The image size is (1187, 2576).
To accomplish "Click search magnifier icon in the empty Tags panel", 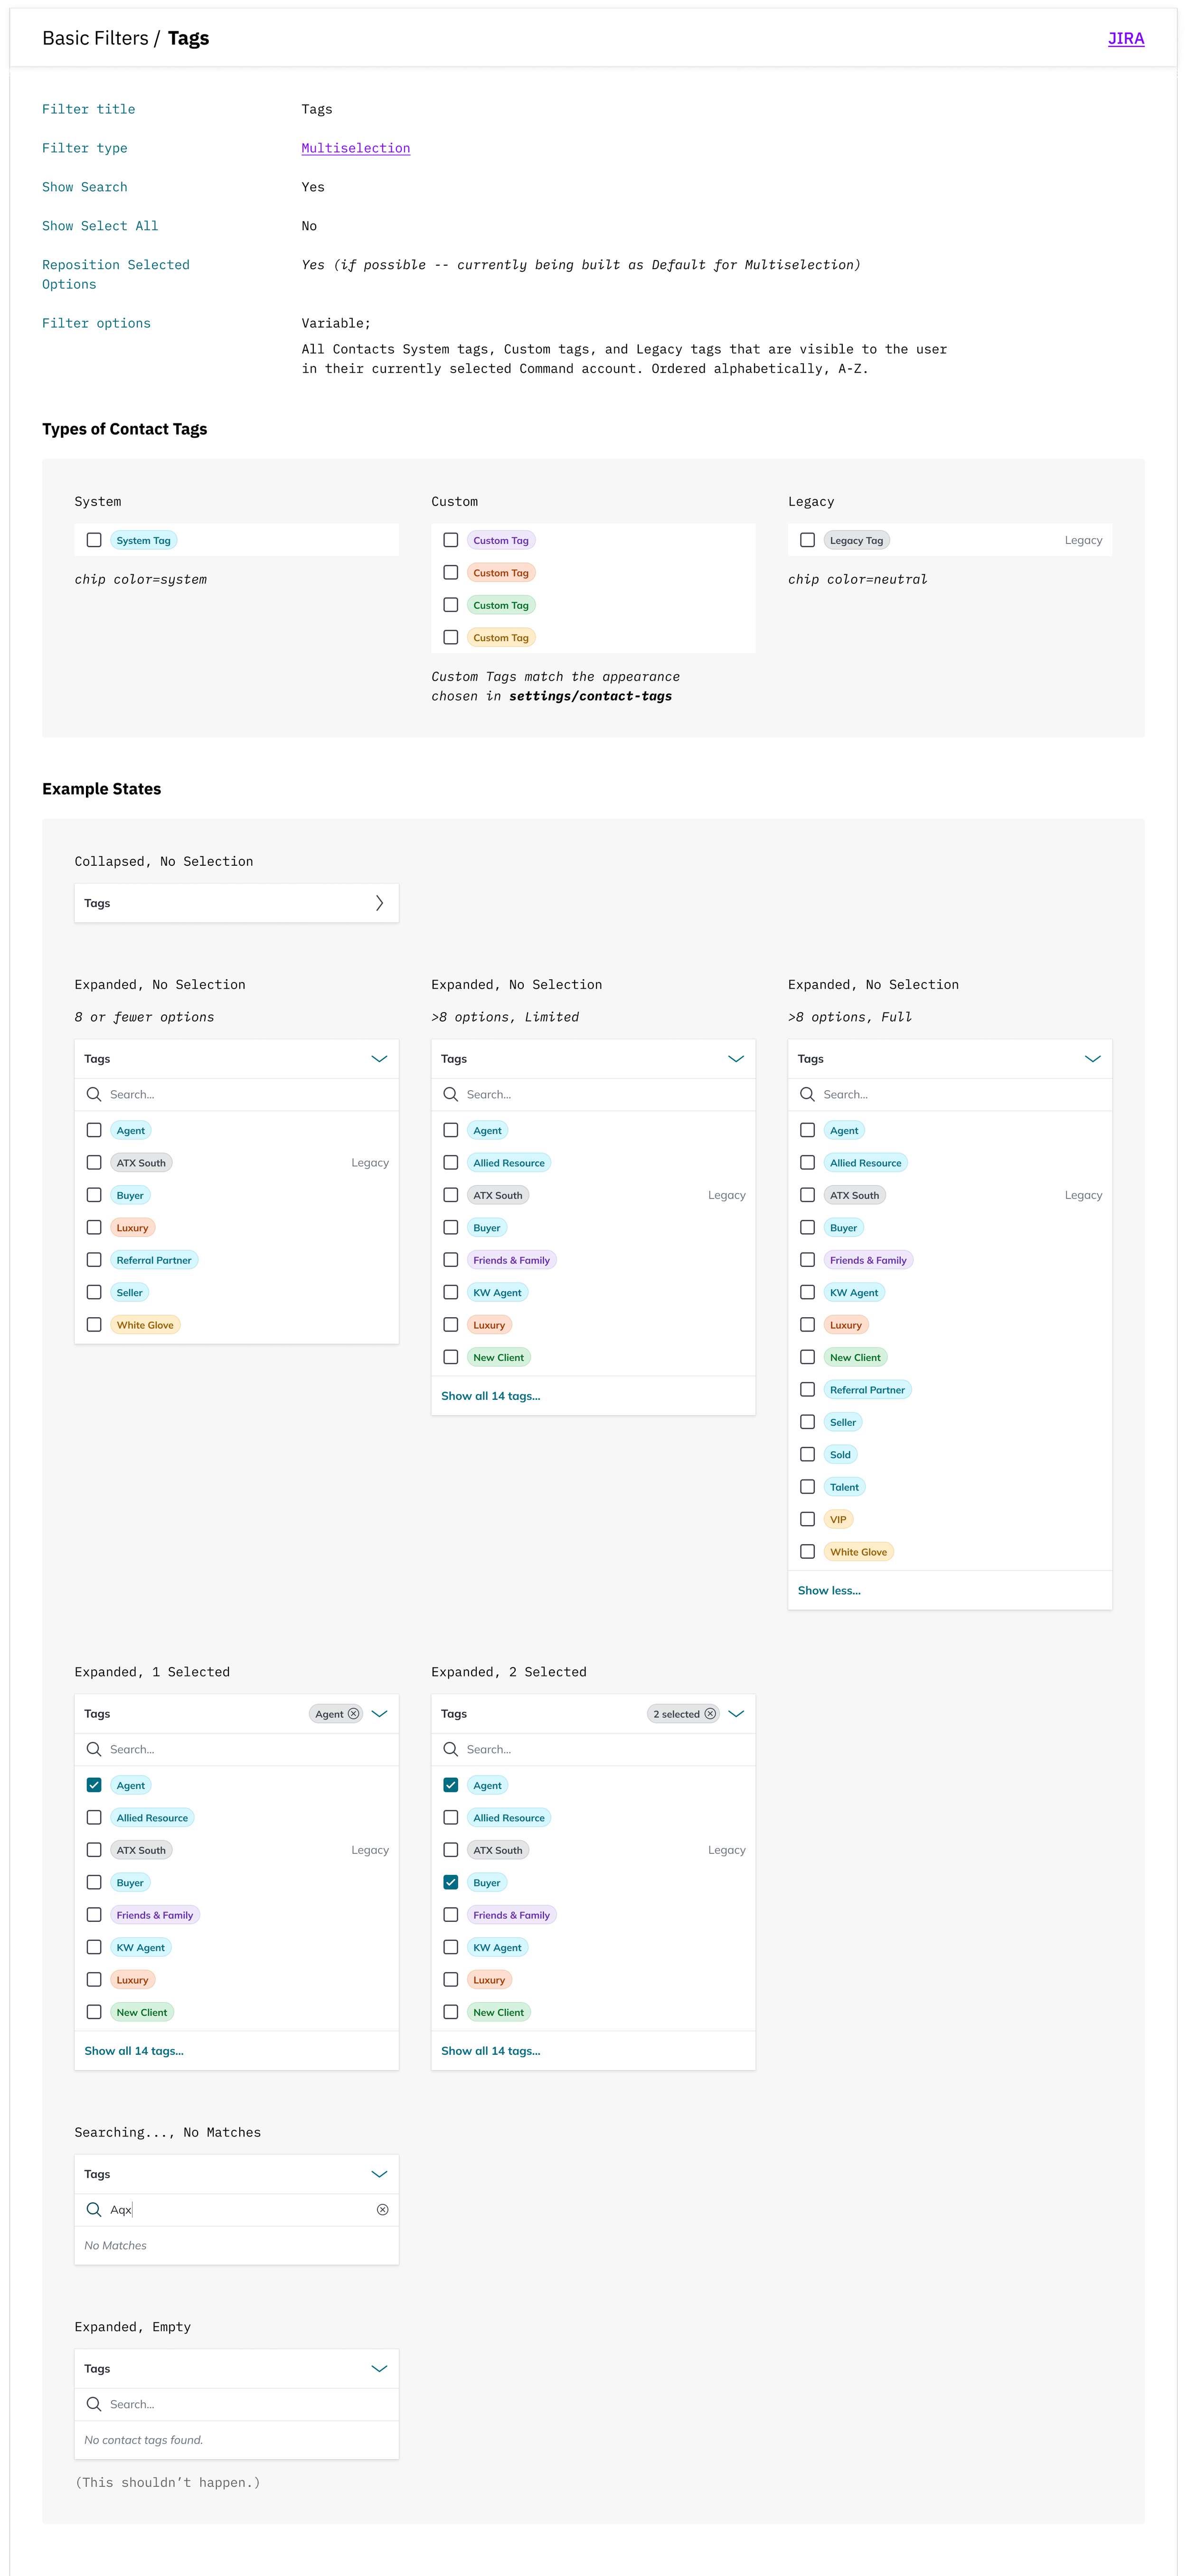I will (x=94, y=2403).
